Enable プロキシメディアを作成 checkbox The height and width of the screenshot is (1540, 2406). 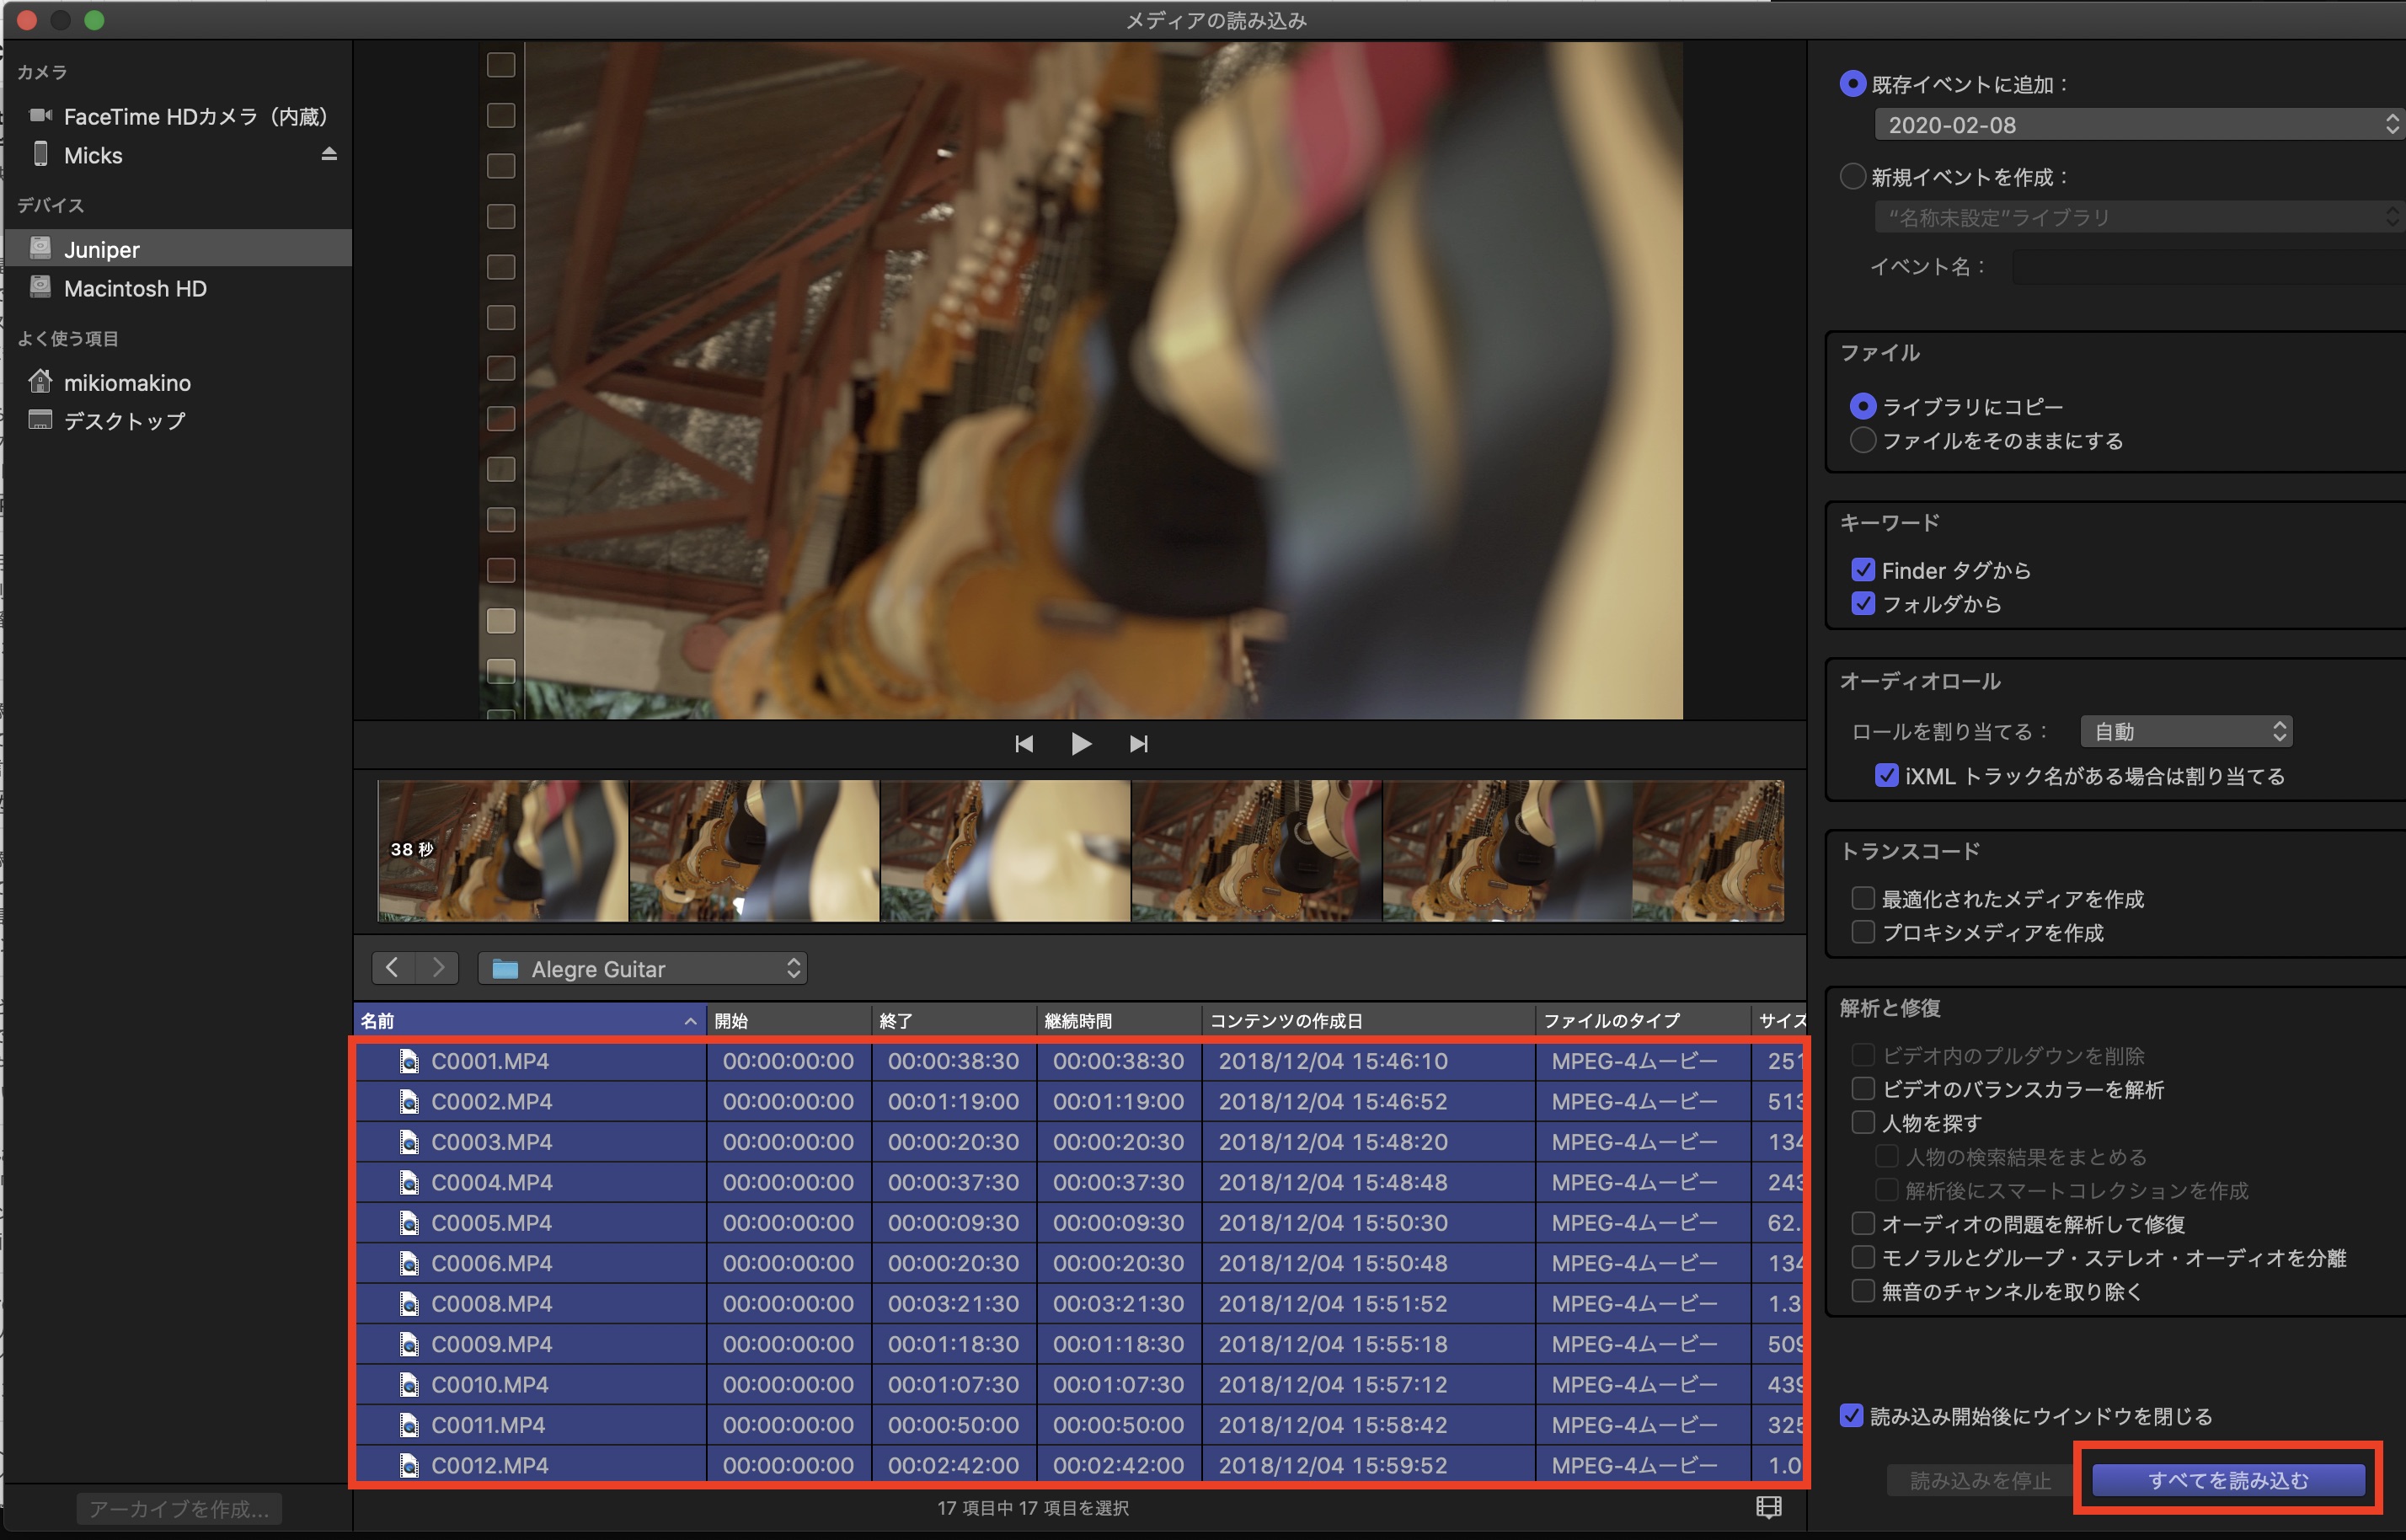click(1862, 932)
